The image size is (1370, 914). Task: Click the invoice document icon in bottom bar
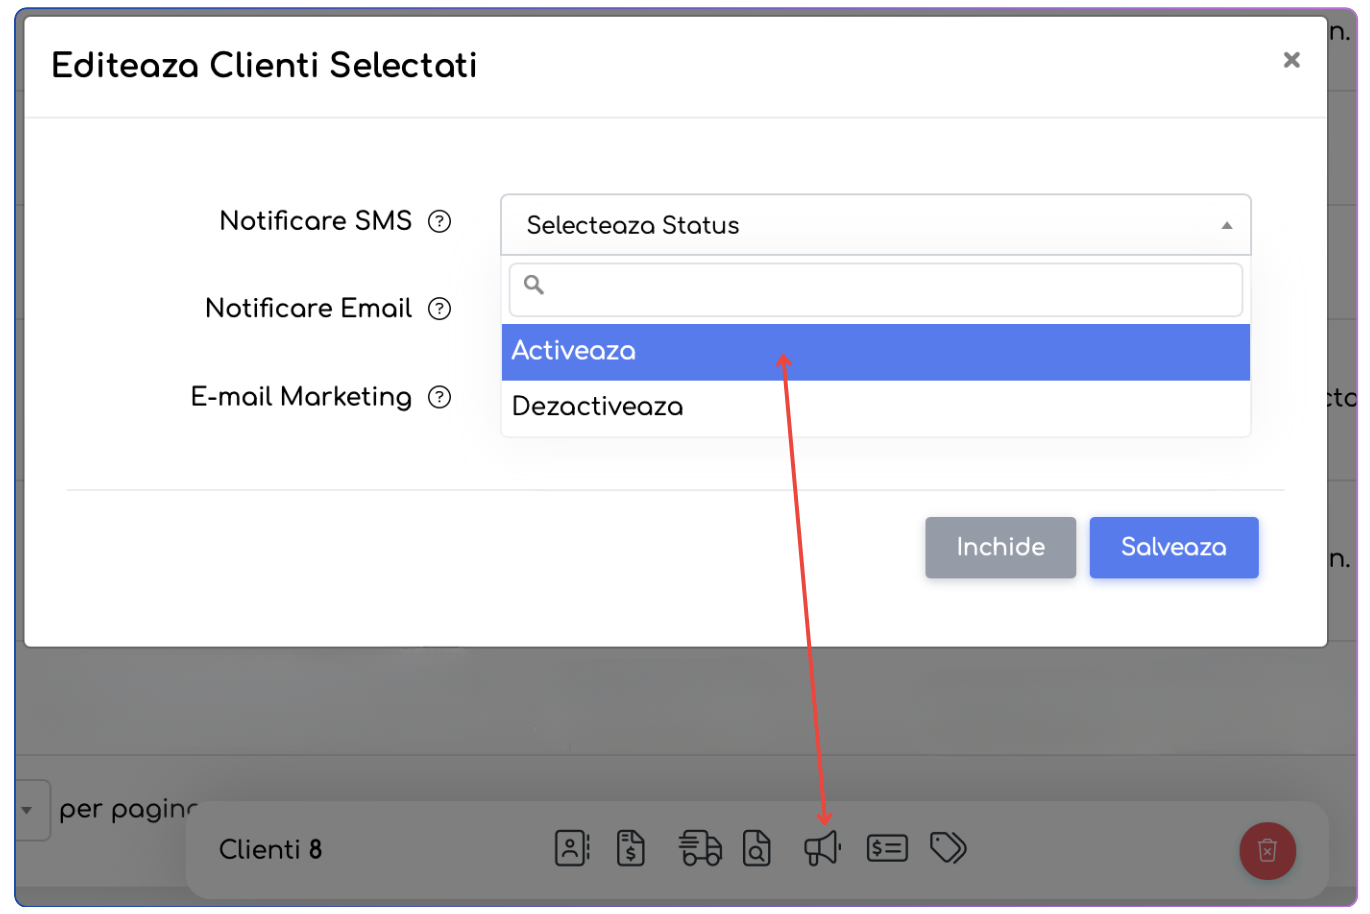click(631, 848)
